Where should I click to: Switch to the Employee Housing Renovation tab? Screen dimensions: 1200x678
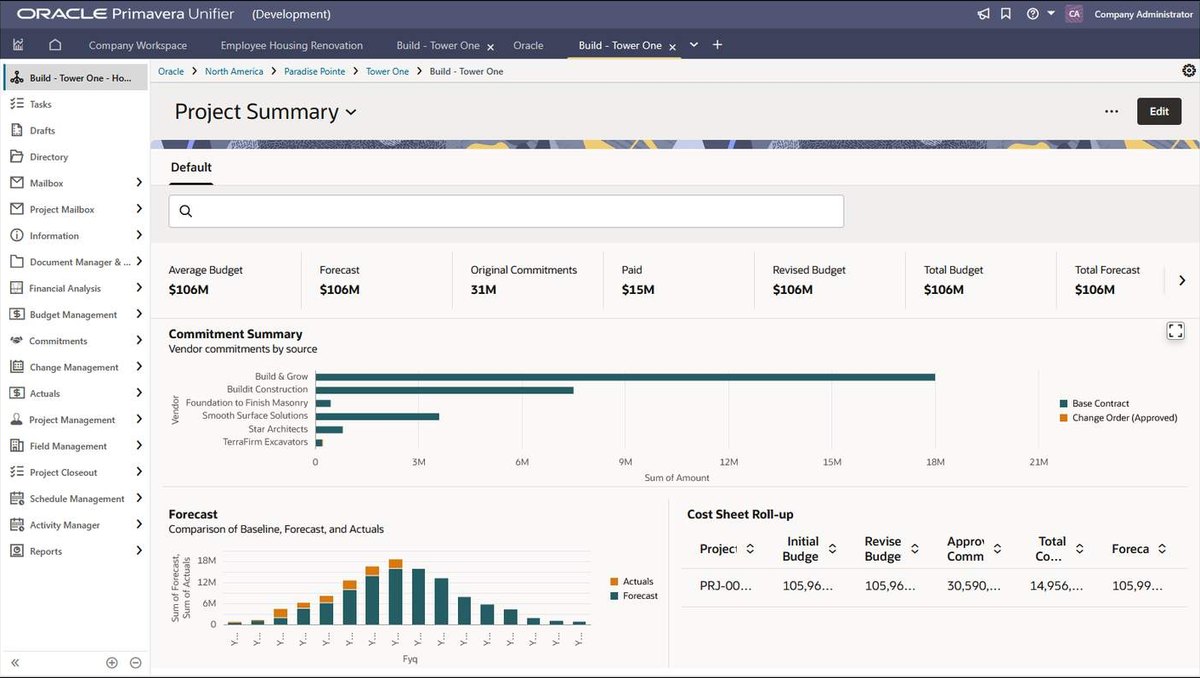click(x=292, y=45)
